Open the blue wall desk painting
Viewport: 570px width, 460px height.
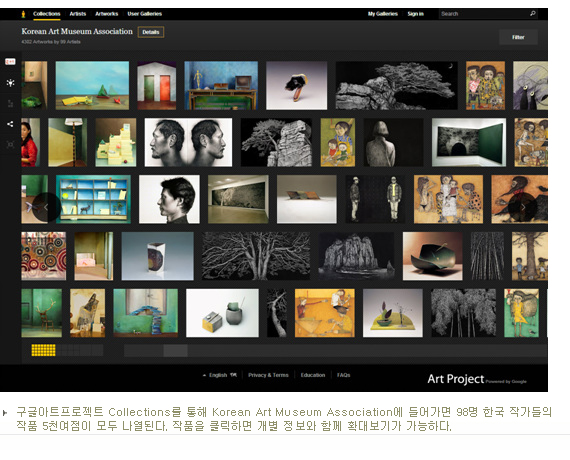point(221,85)
